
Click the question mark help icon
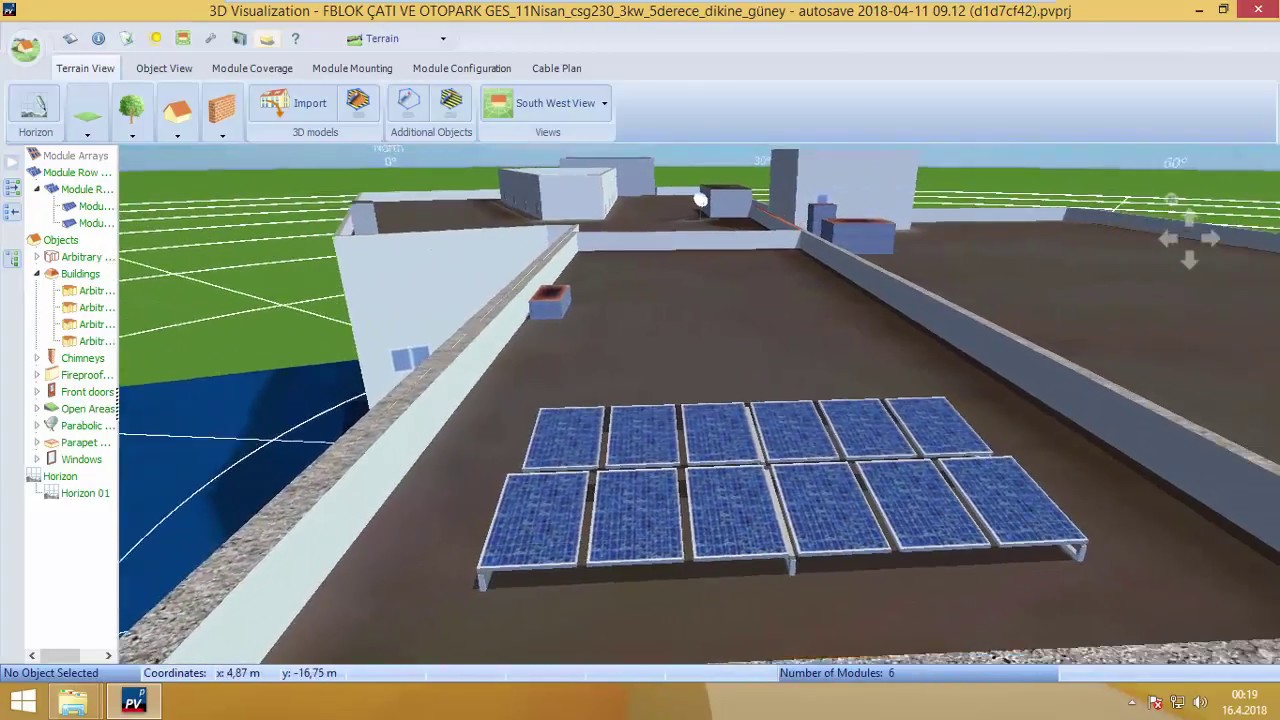[x=295, y=39]
